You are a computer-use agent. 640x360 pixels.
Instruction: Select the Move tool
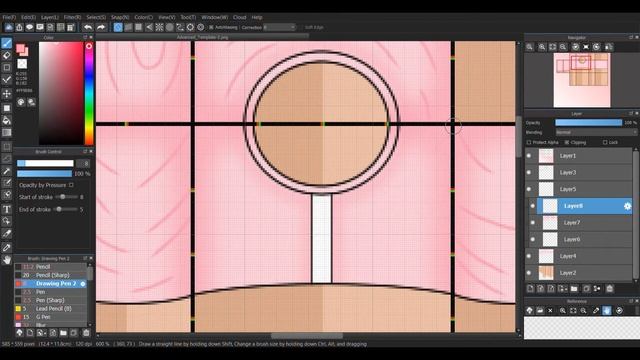[x=7, y=93]
